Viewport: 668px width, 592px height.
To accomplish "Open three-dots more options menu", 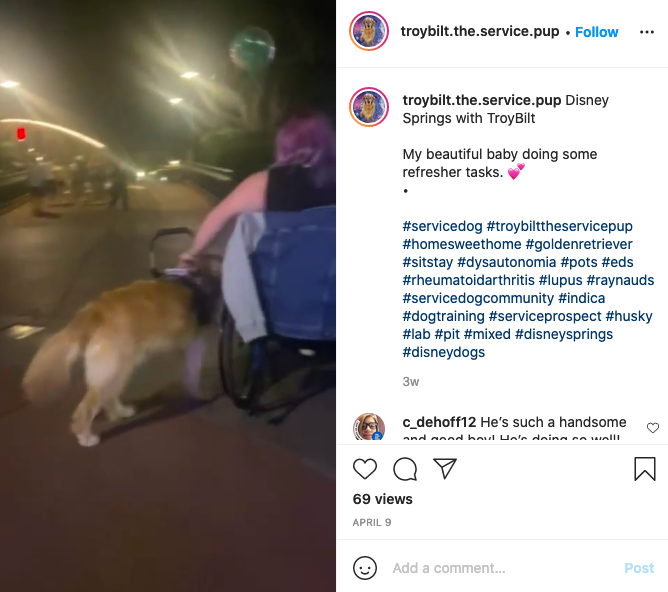I will tap(647, 32).
